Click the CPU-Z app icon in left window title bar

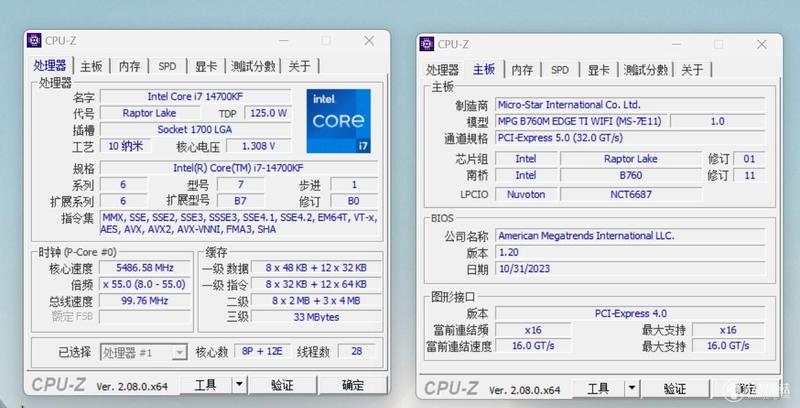(34, 40)
